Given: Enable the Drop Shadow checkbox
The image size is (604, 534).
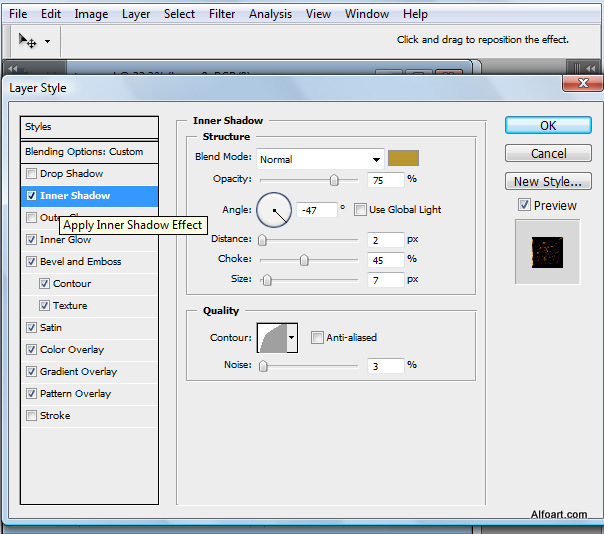Looking at the screenshot, I should [32, 174].
